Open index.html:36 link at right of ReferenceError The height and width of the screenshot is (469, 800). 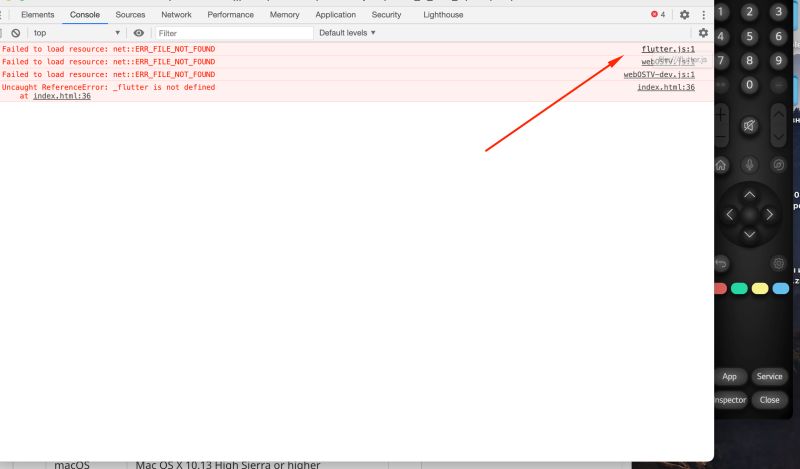(666, 87)
